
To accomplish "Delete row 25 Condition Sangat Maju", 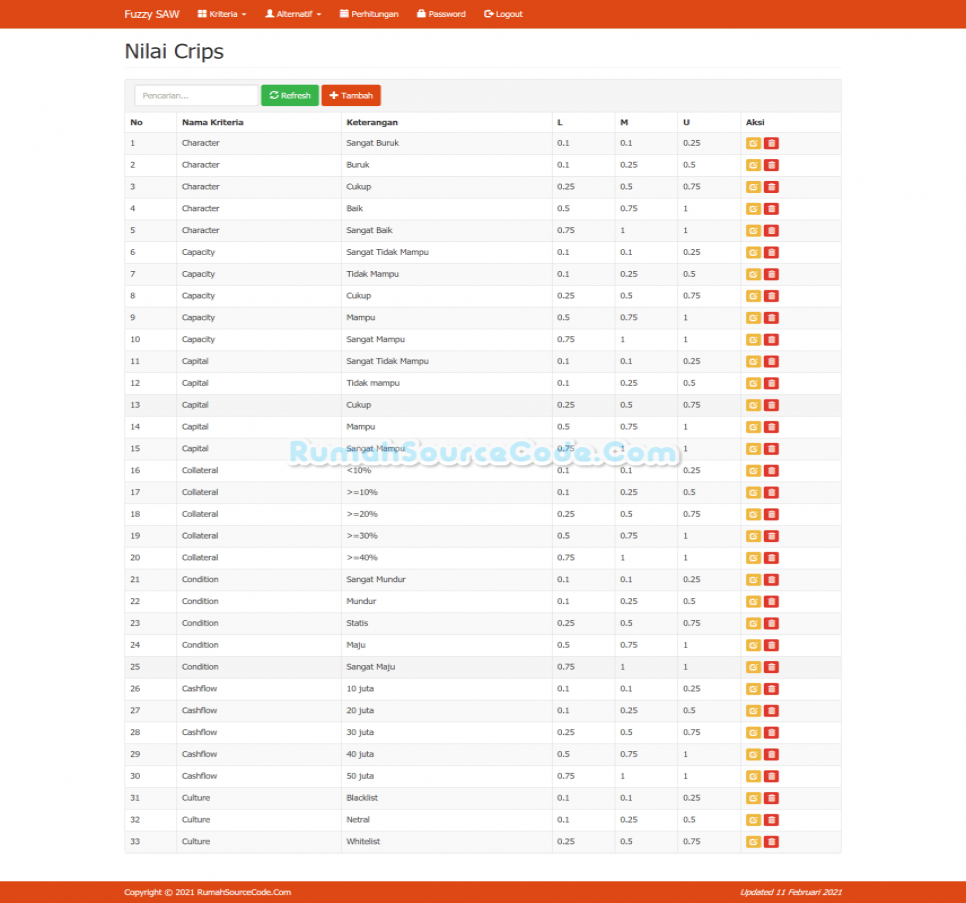I will tap(771, 666).
